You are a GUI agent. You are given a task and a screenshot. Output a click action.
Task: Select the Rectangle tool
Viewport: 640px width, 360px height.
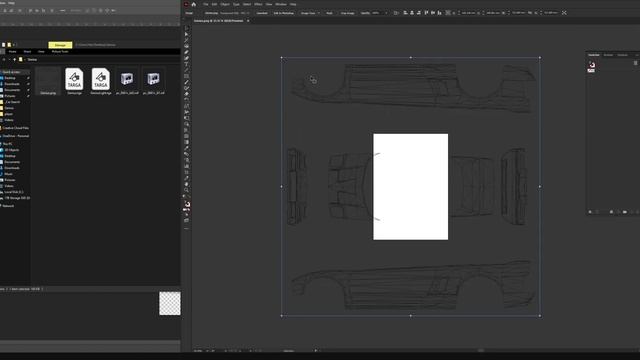click(187, 76)
